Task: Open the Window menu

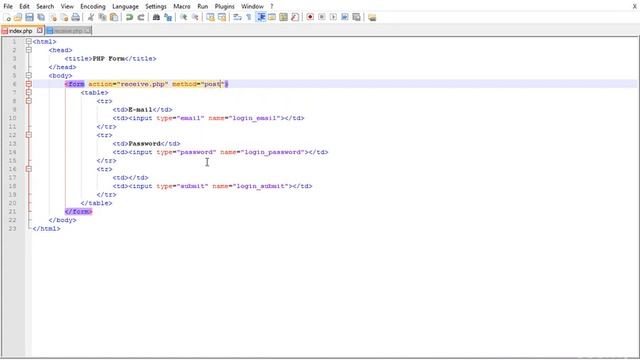Action: [252, 7]
